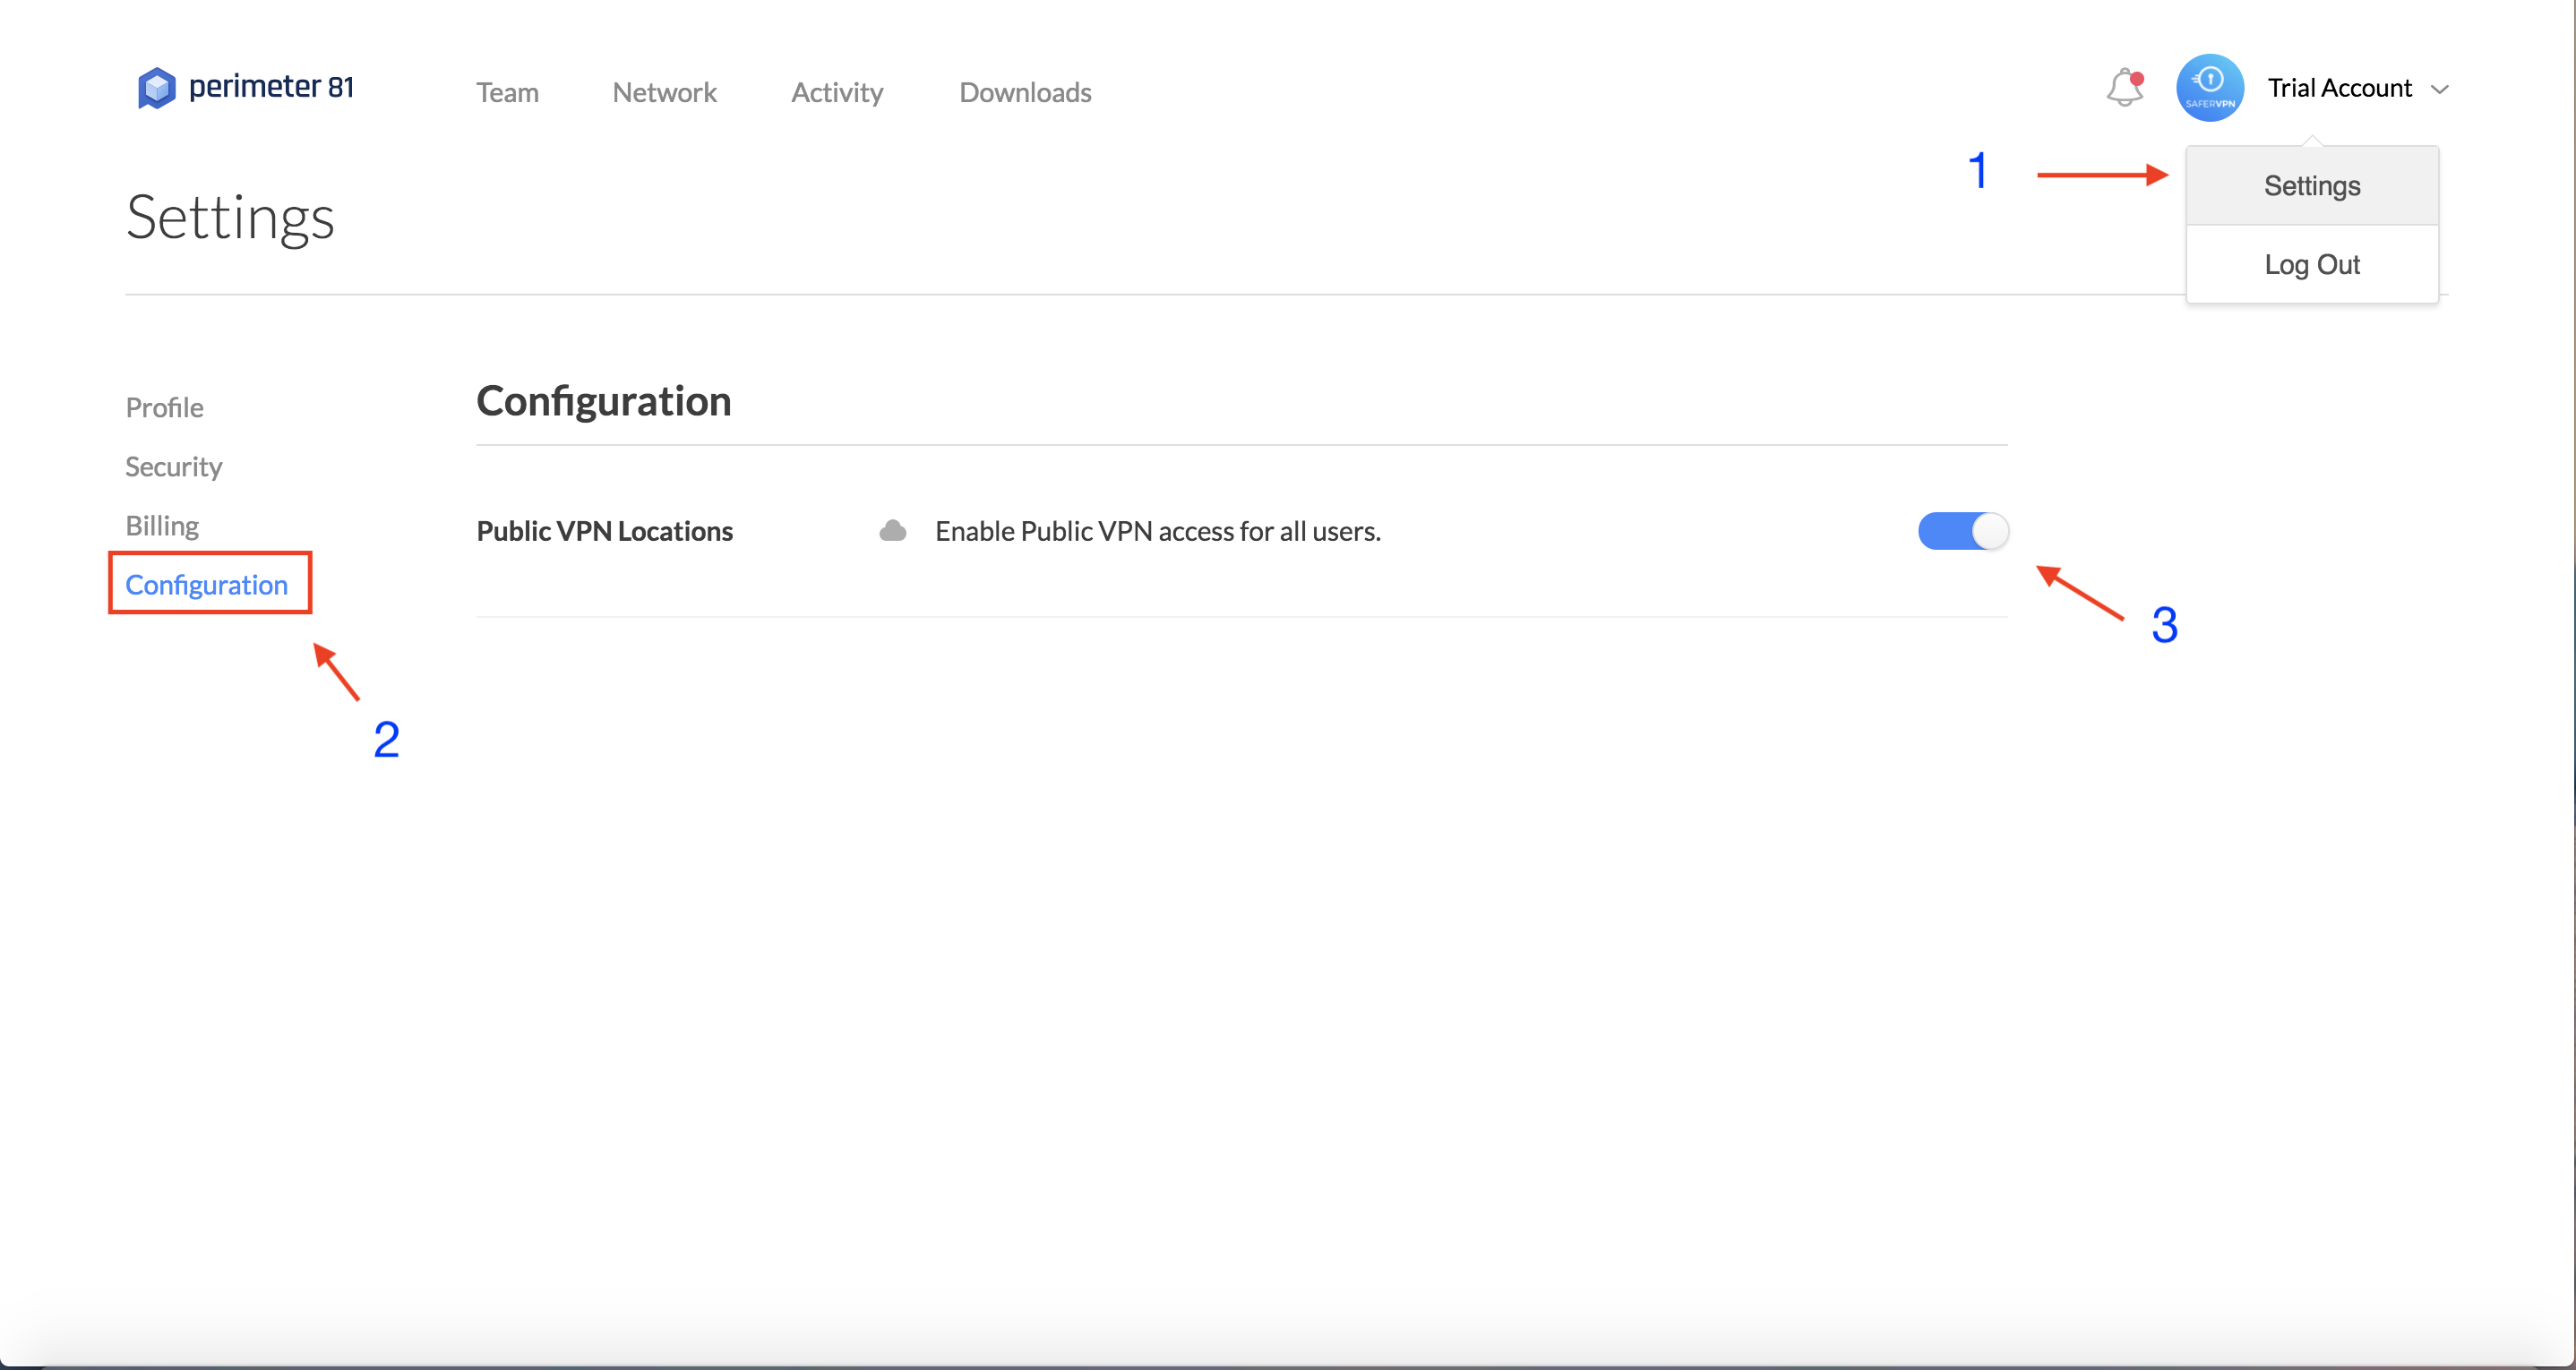Image resolution: width=2576 pixels, height=1370 pixels.
Task: Switch to the Activity tab
Action: coord(837,92)
